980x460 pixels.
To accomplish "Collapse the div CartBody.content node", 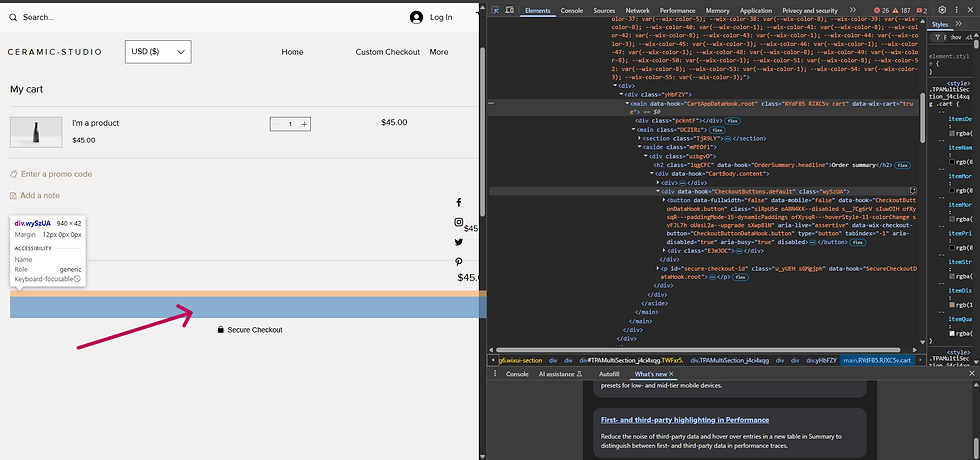I will click(x=652, y=174).
